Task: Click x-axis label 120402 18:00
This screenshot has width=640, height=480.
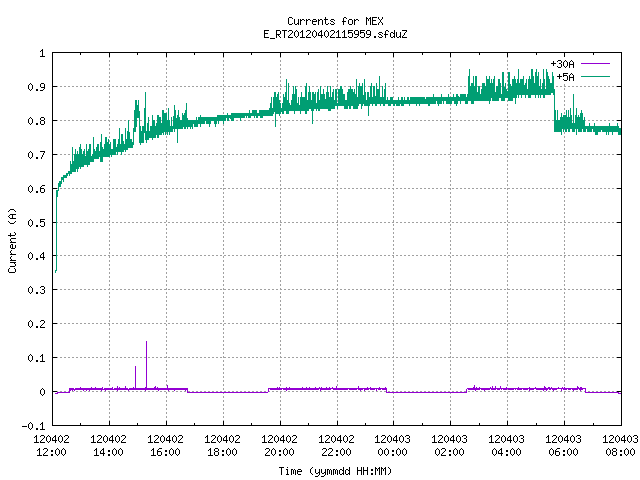Action: point(222,446)
